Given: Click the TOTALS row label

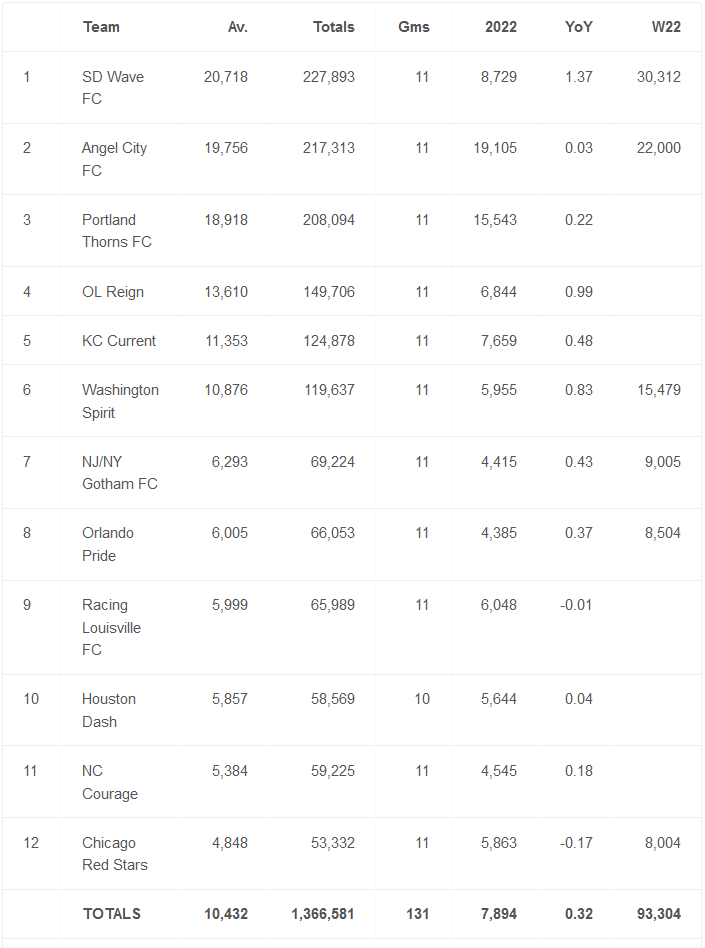Looking at the screenshot, I should [112, 914].
